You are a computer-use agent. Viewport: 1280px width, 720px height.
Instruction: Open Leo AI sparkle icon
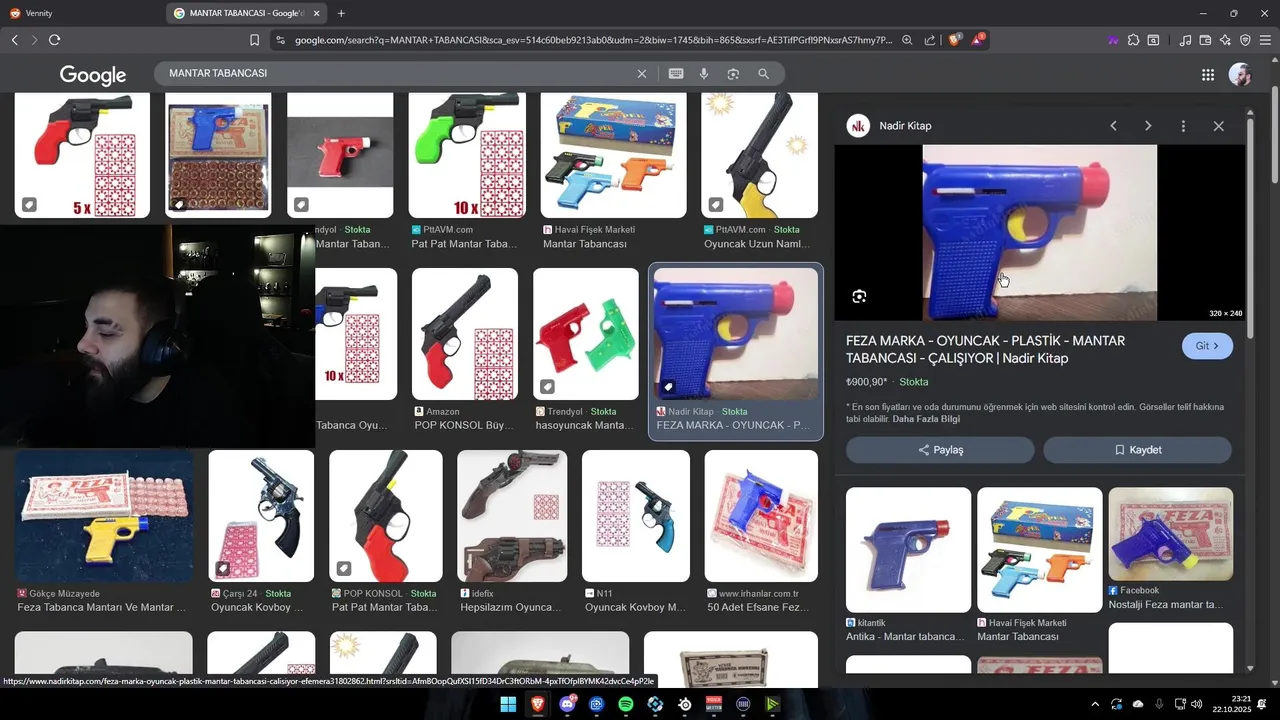(x=1225, y=40)
